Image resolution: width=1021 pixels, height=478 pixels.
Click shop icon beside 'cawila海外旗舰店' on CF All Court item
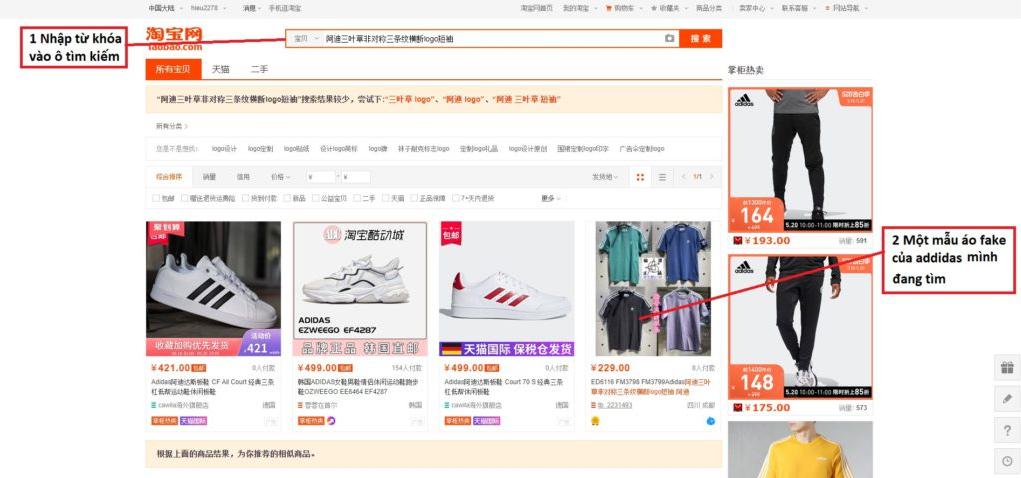pos(154,405)
